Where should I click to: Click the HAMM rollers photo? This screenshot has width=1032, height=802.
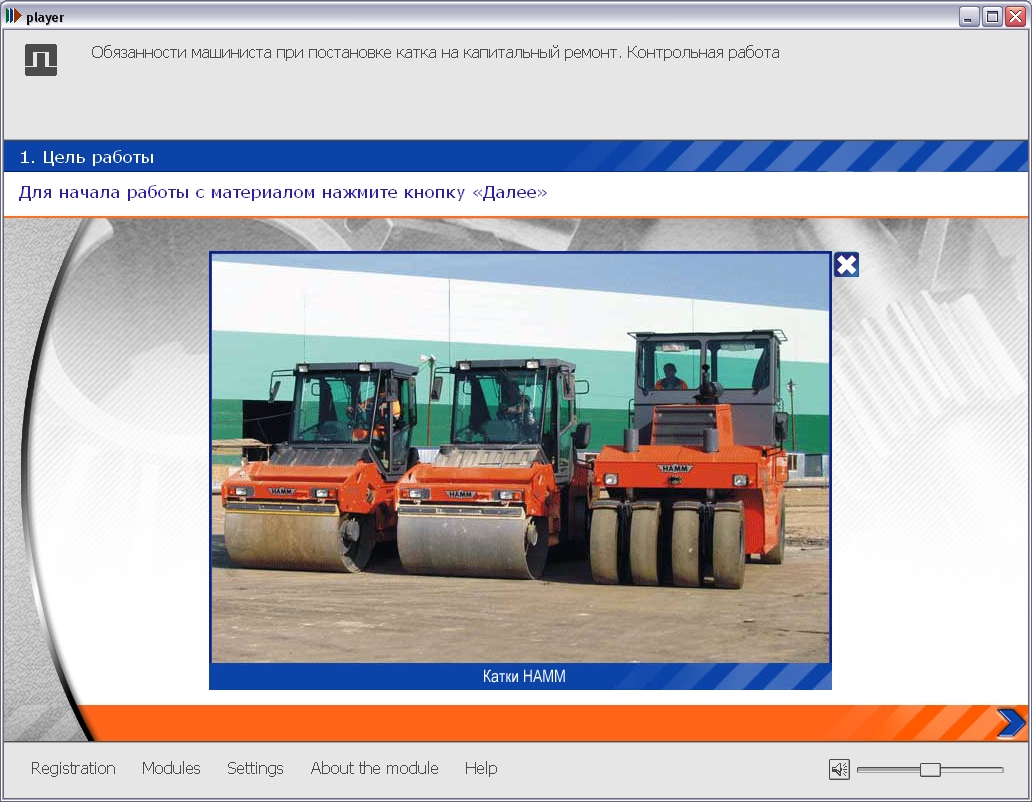click(x=520, y=459)
